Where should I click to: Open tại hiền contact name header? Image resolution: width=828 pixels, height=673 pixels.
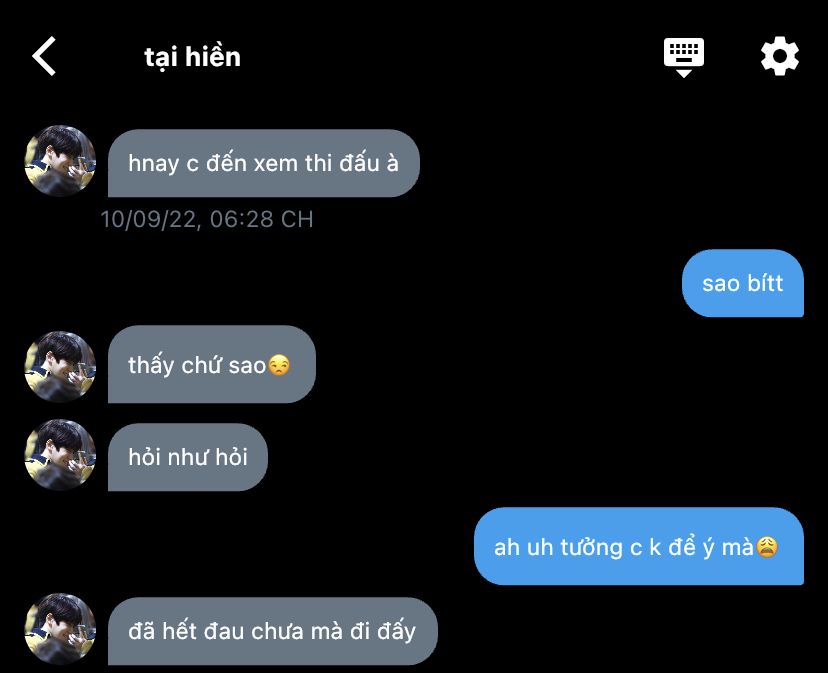192,57
